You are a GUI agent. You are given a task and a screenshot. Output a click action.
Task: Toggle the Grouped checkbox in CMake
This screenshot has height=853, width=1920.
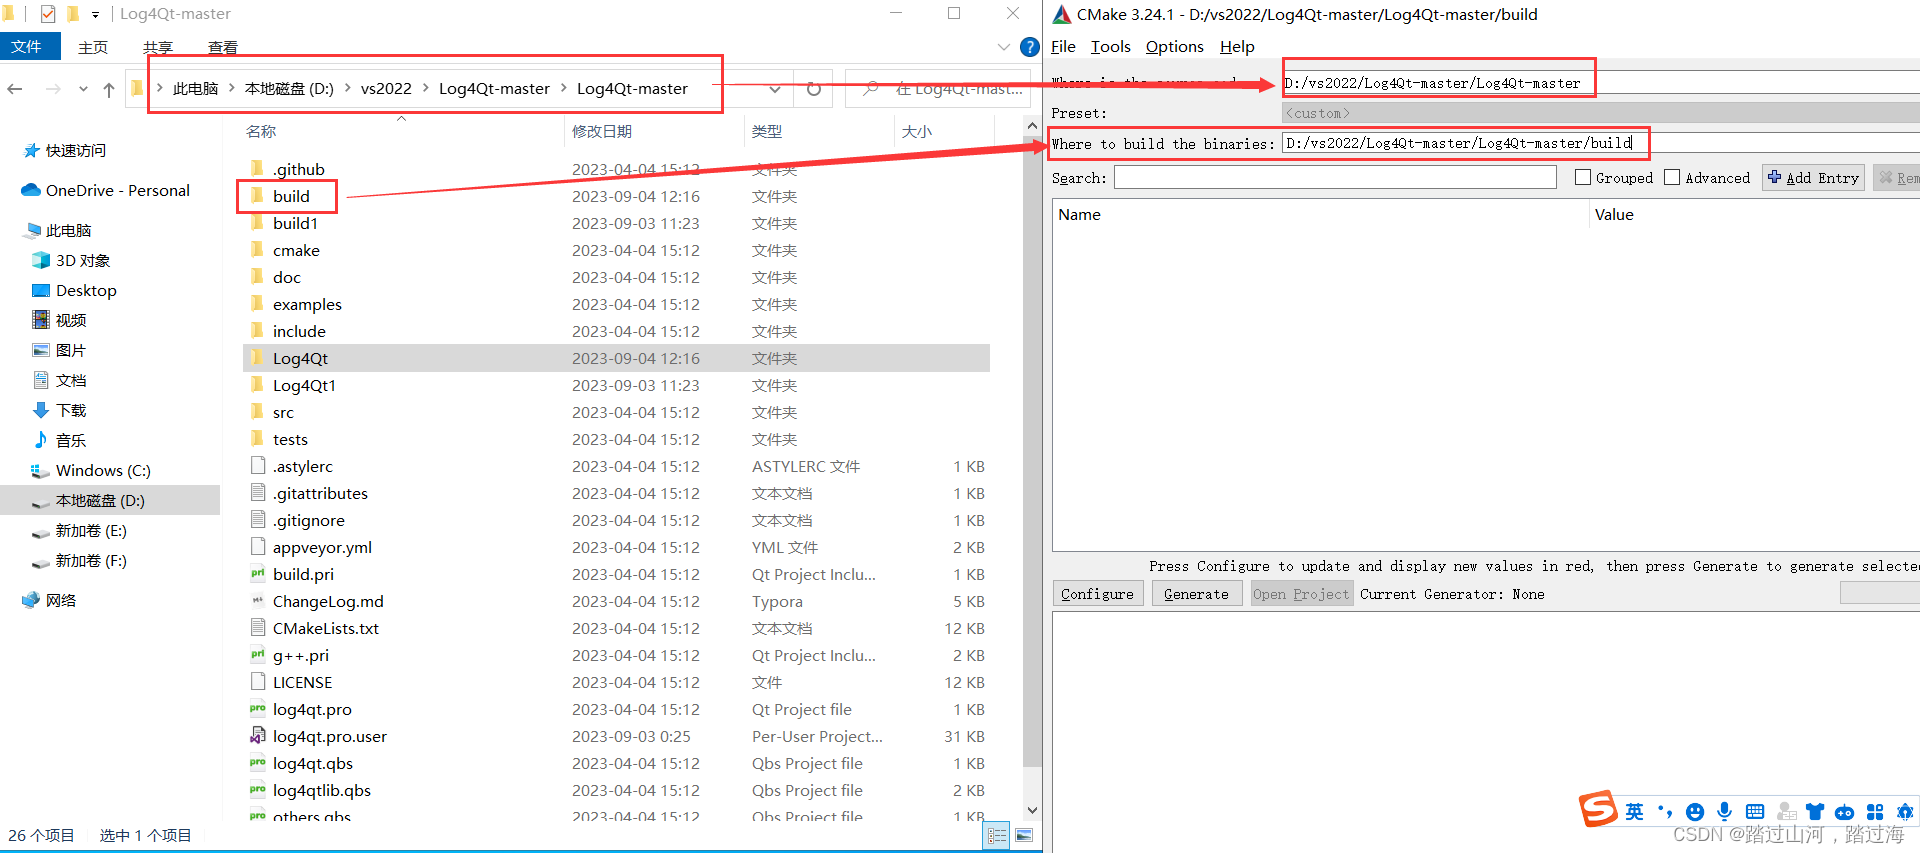(x=1583, y=177)
